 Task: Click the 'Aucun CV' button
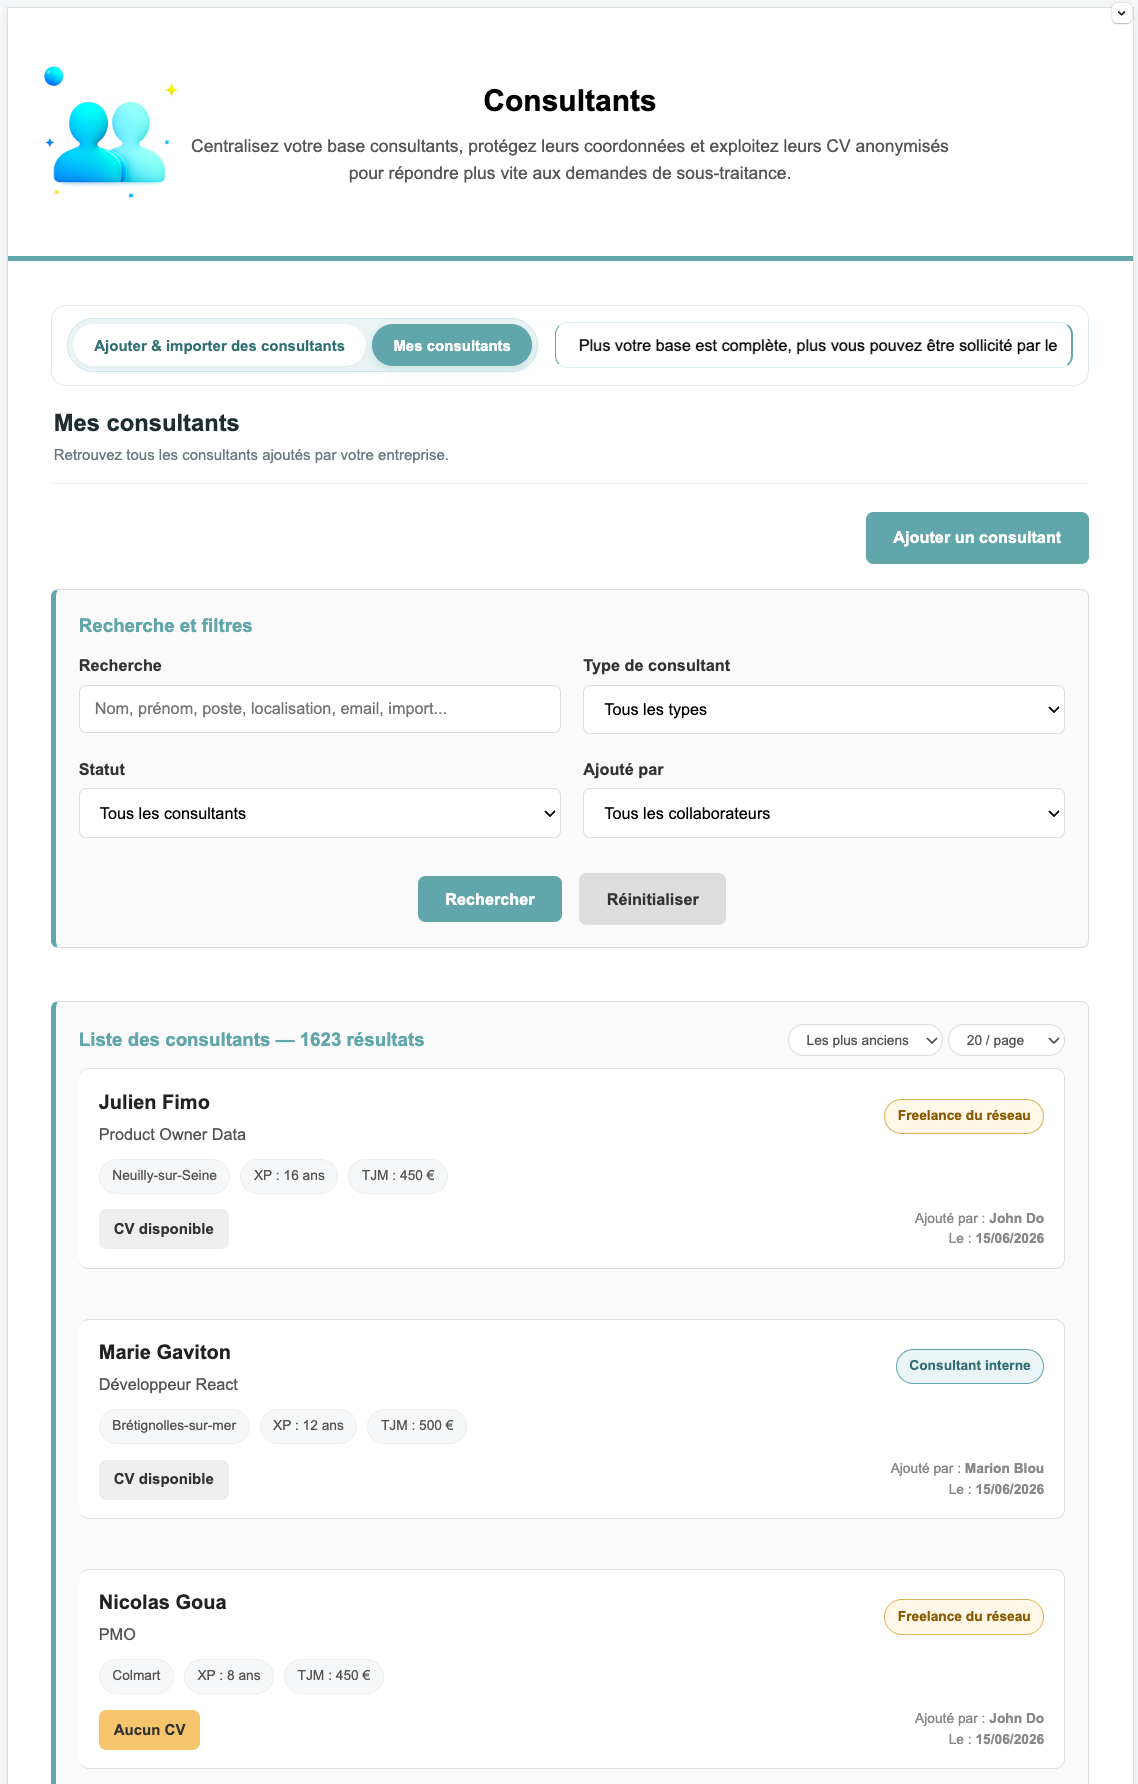149,1730
